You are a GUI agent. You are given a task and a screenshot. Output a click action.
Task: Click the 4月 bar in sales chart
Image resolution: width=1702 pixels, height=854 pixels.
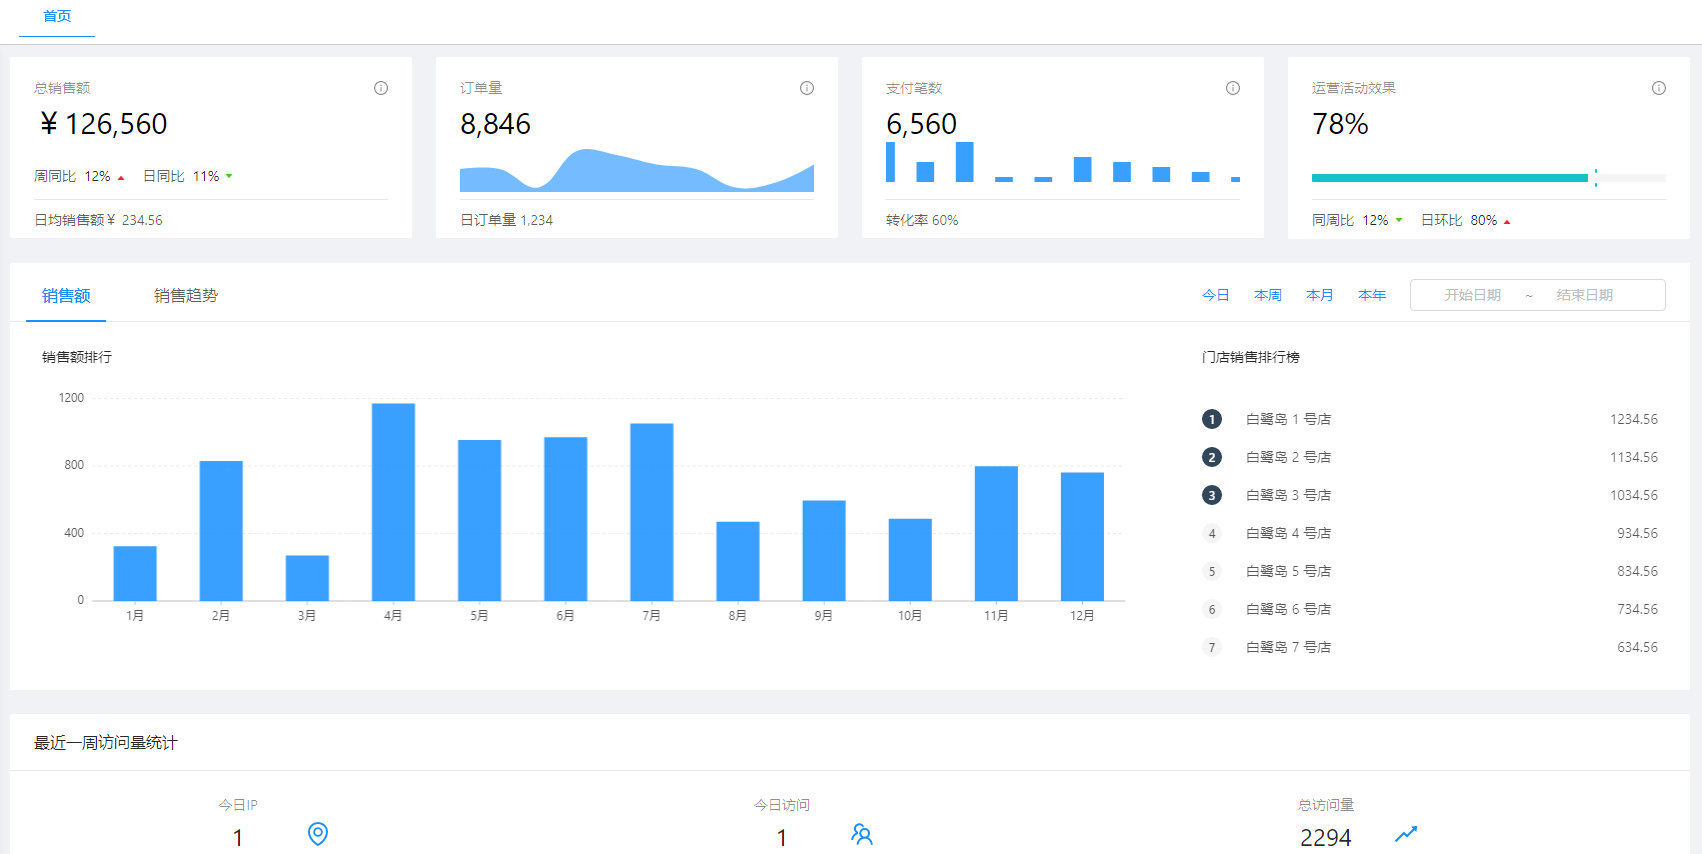pos(393,502)
